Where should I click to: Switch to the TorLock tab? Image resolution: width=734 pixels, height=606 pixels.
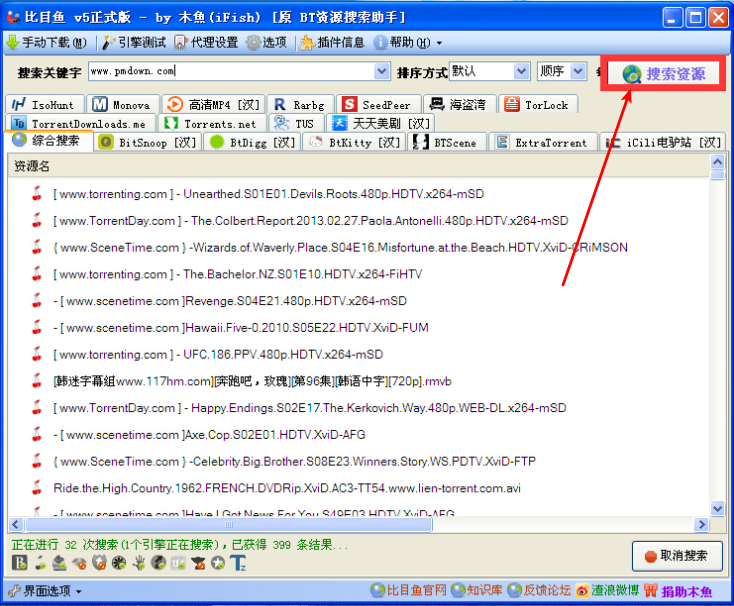tap(538, 104)
